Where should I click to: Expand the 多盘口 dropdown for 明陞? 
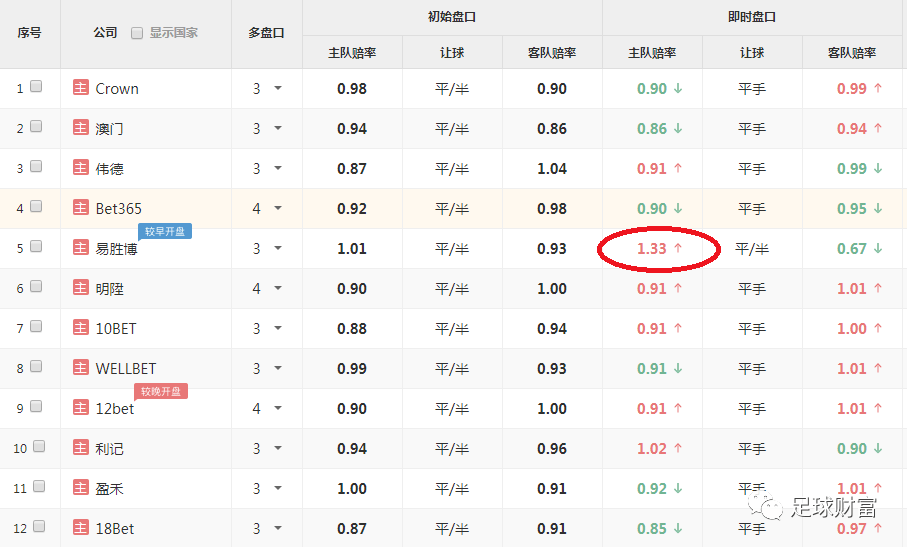click(x=278, y=288)
